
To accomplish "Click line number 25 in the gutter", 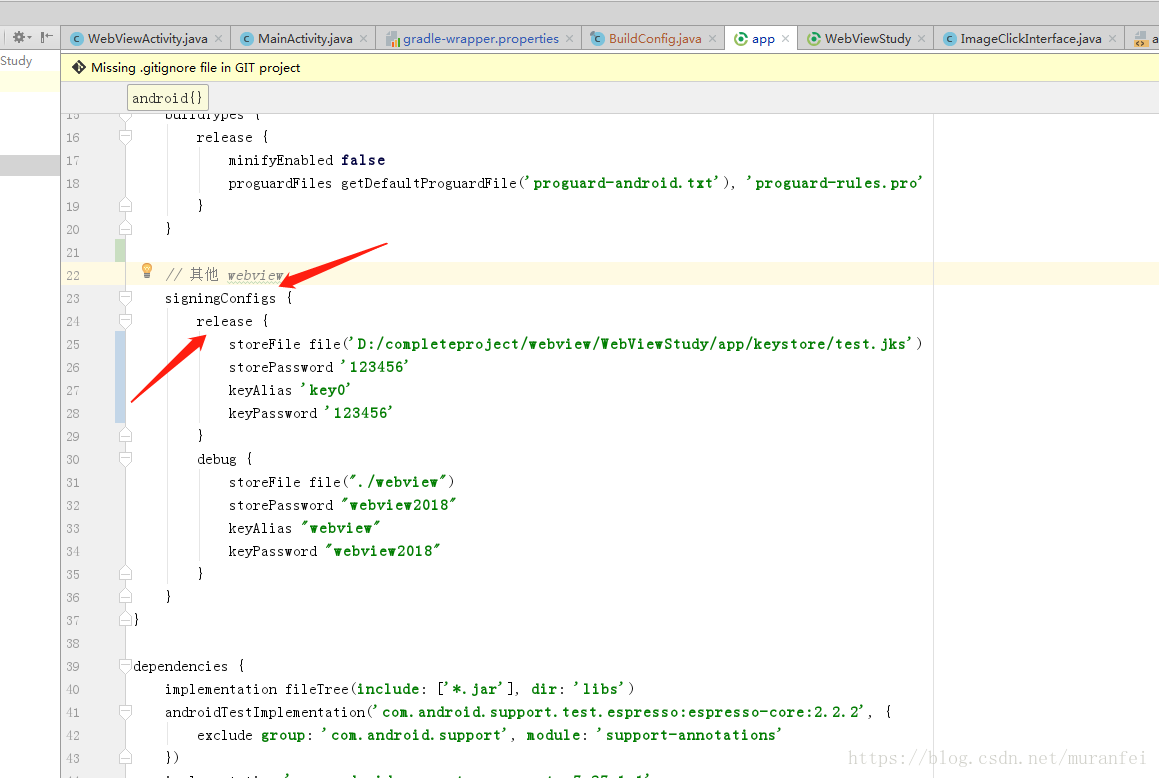I will click(72, 344).
